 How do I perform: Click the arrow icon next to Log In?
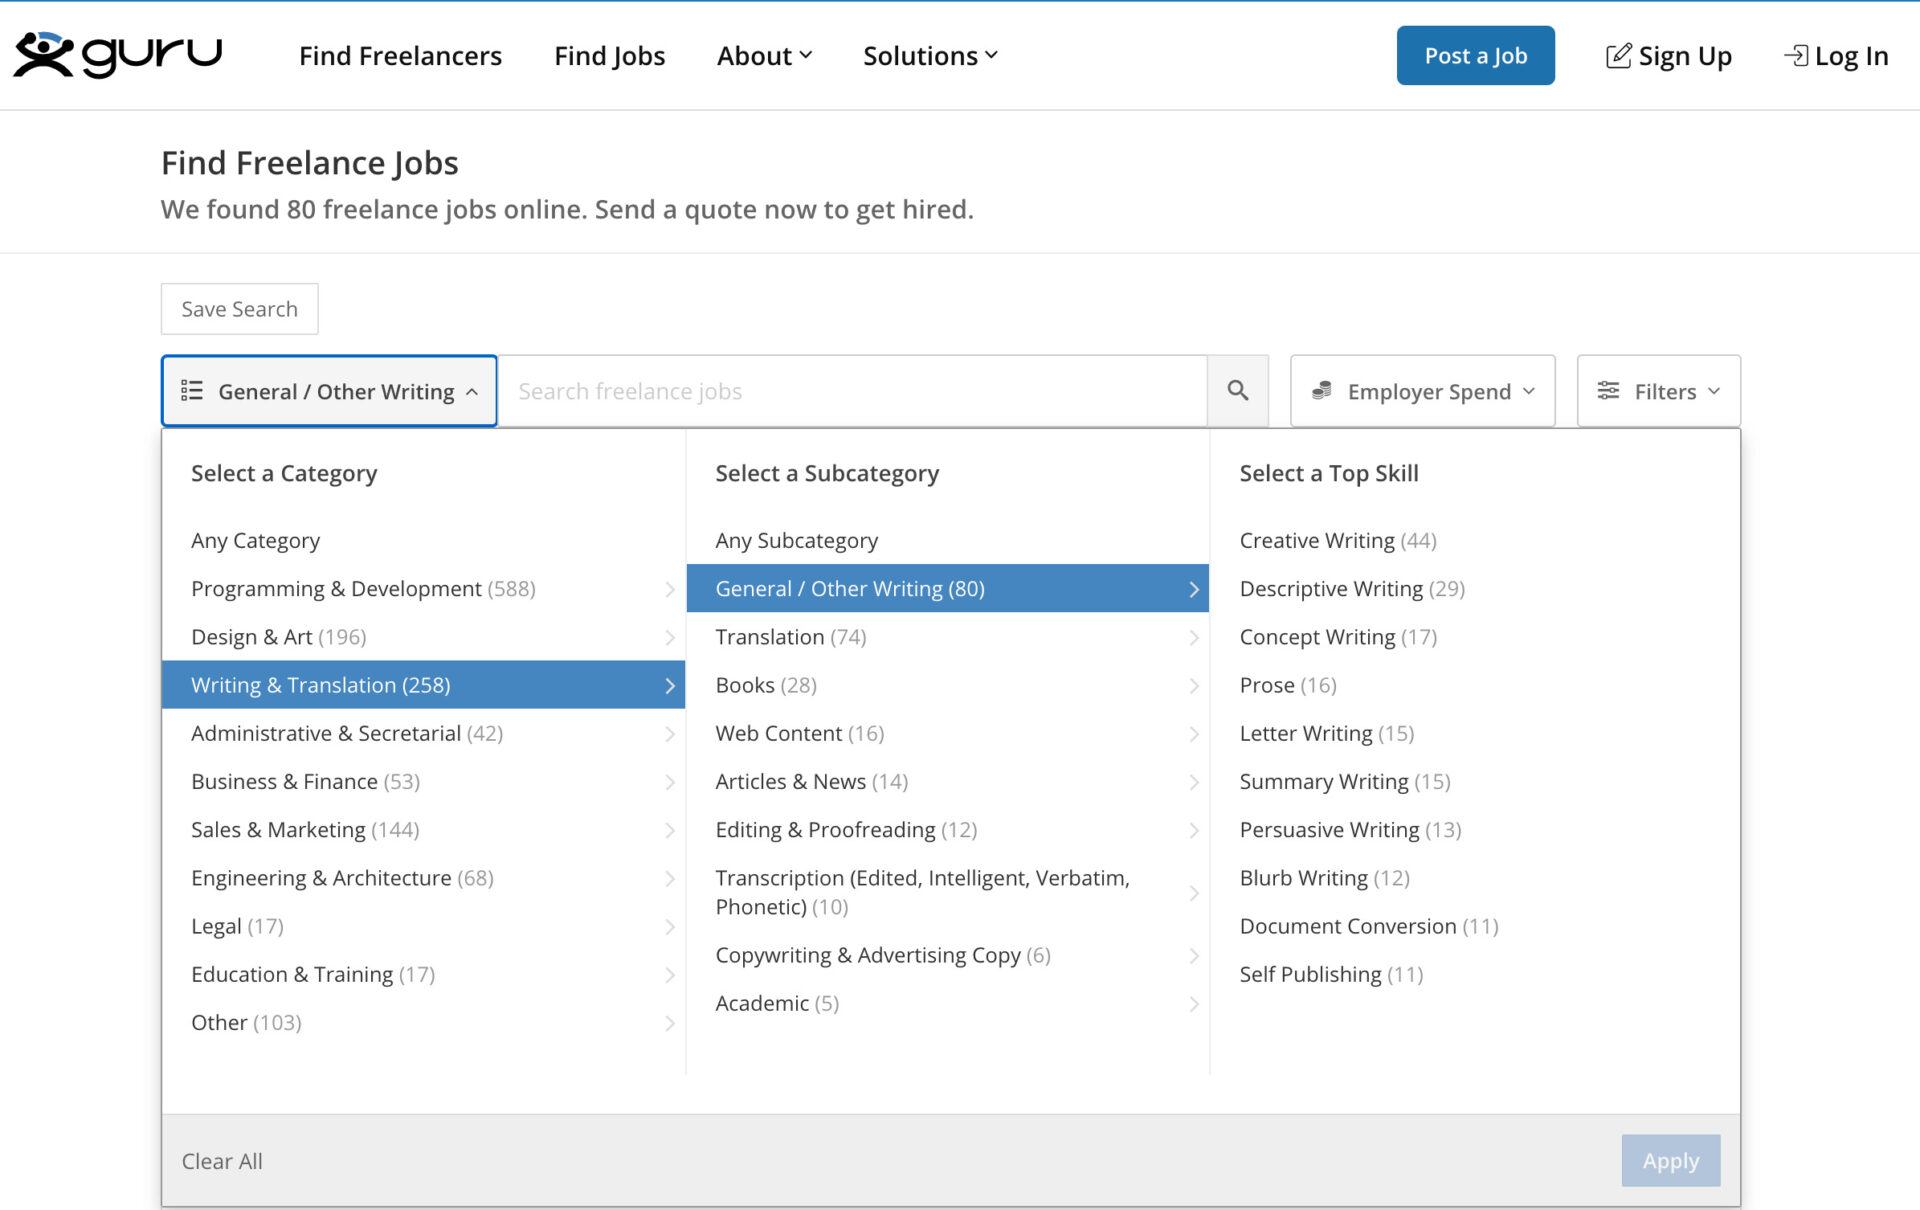pos(1795,55)
